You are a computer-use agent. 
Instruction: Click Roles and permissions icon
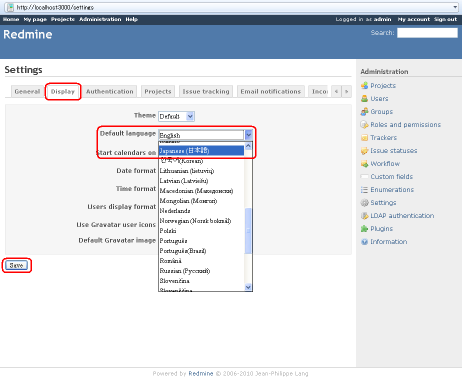click(x=364, y=125)
